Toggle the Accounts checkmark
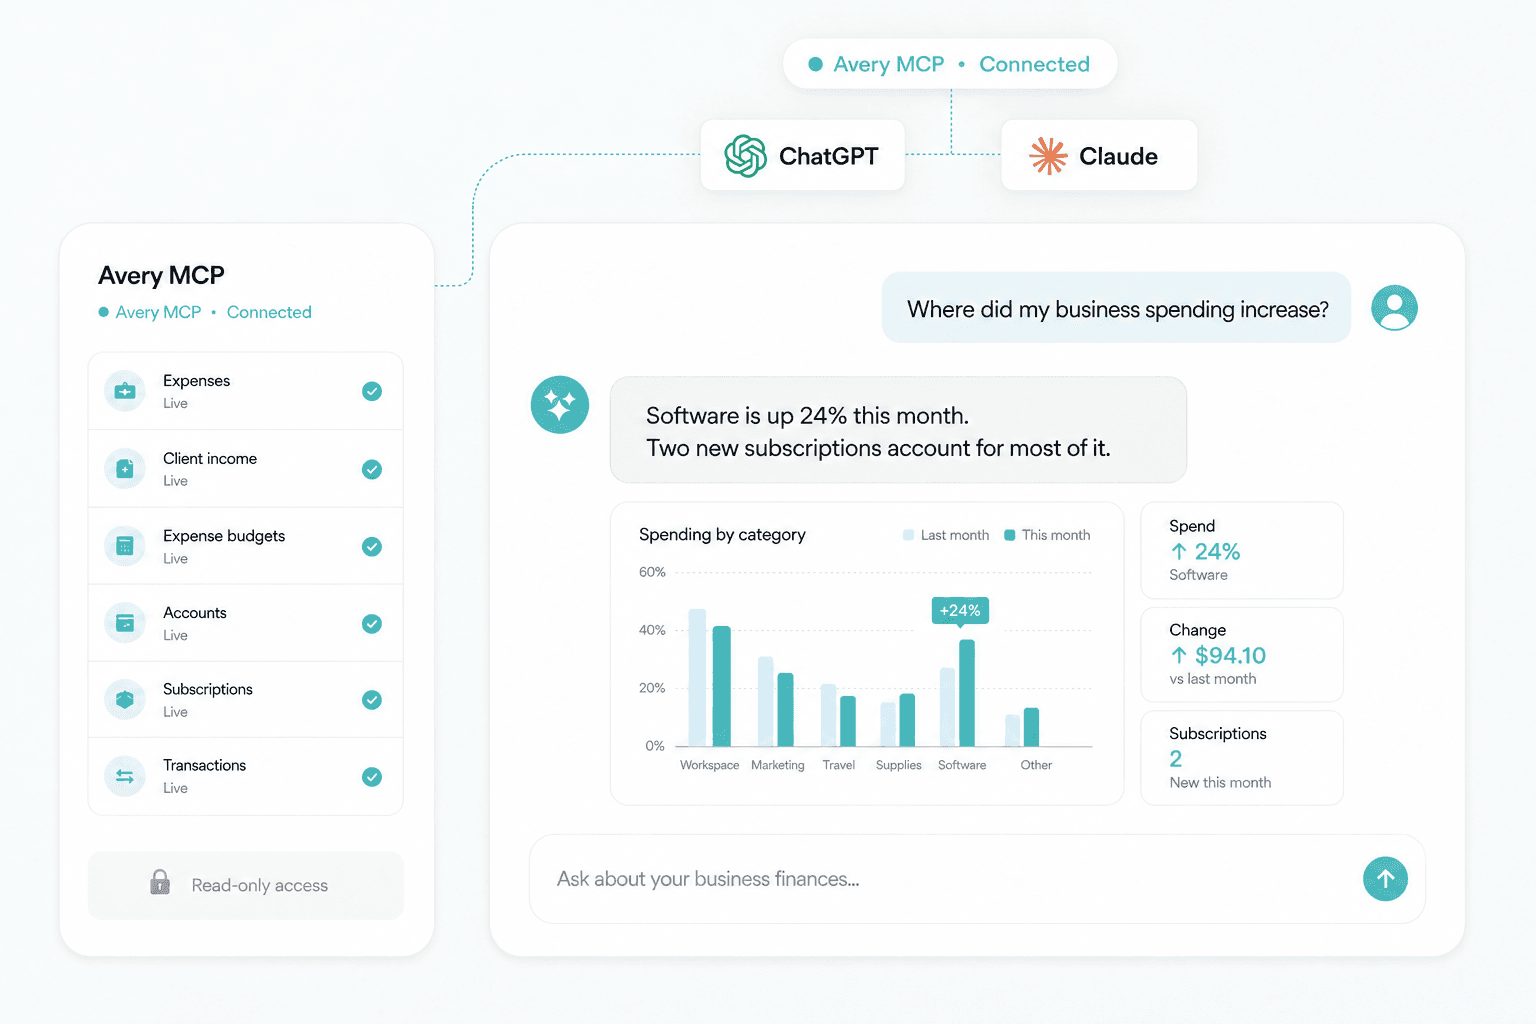This screenshot has width=1536, height=1024. 372,623
